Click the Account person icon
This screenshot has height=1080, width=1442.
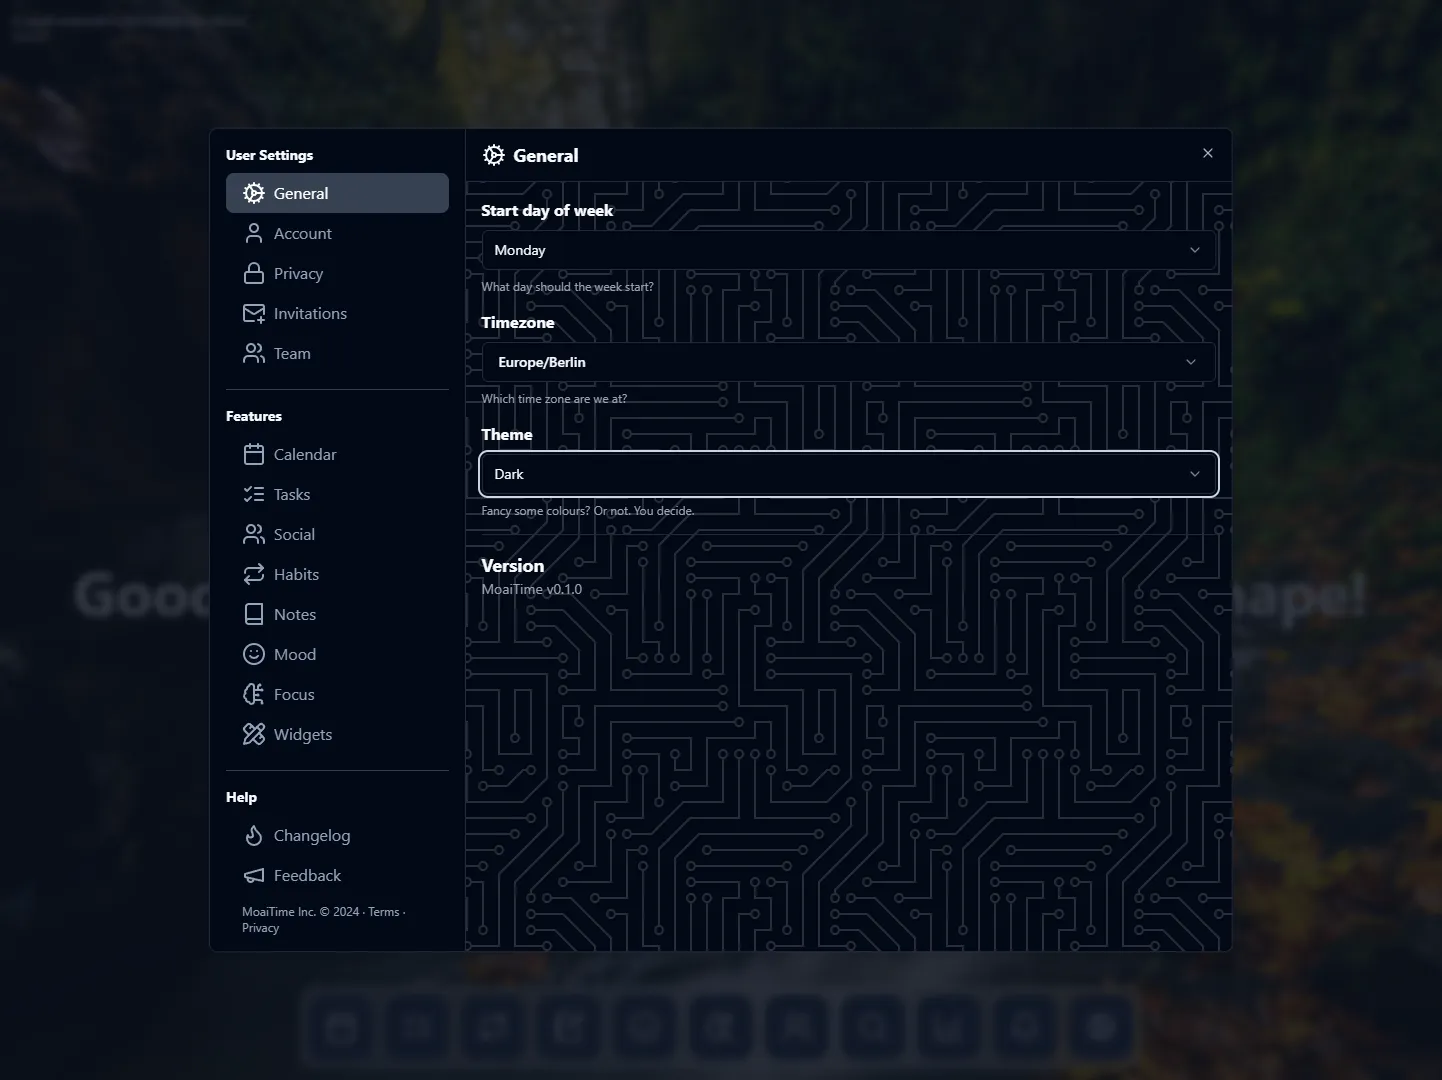pyautogui.click(x=253, y=233)
